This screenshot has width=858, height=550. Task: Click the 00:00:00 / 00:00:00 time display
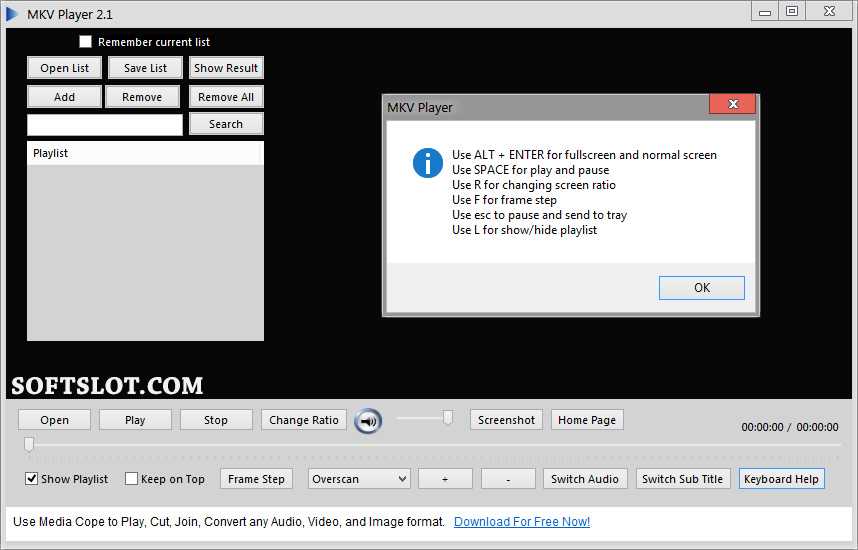(x=790, y=427)
